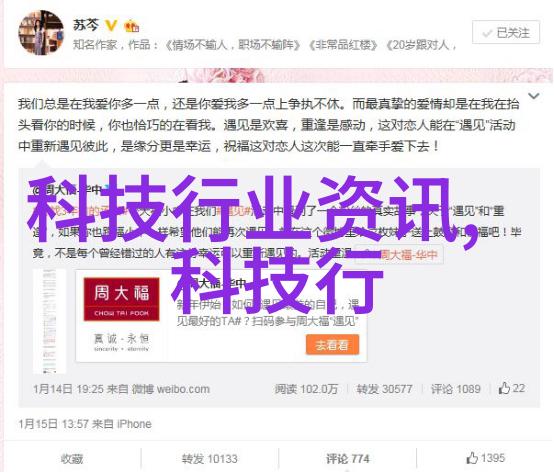Select the 收藏 tab
Viewport: 554px width, 473px height.
click(72, 459)
